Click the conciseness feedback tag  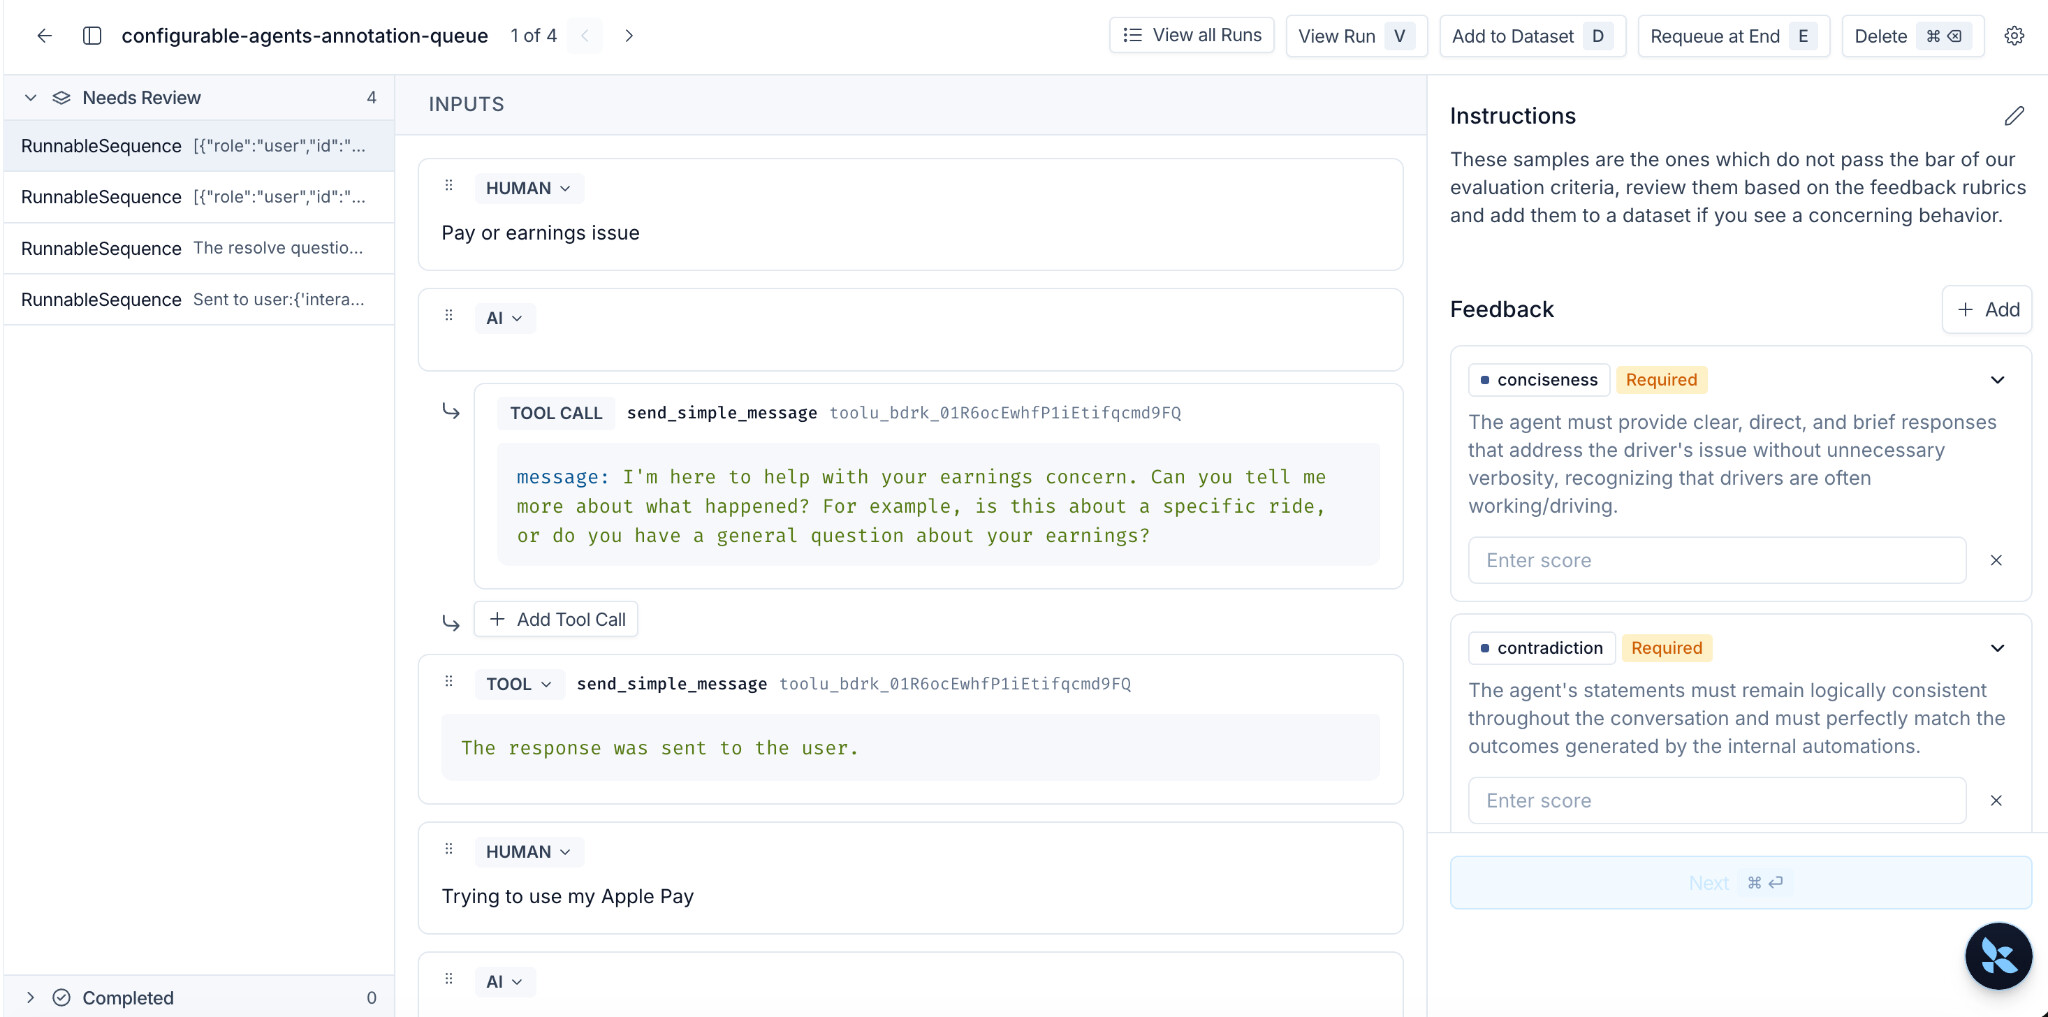(1539, 380)
